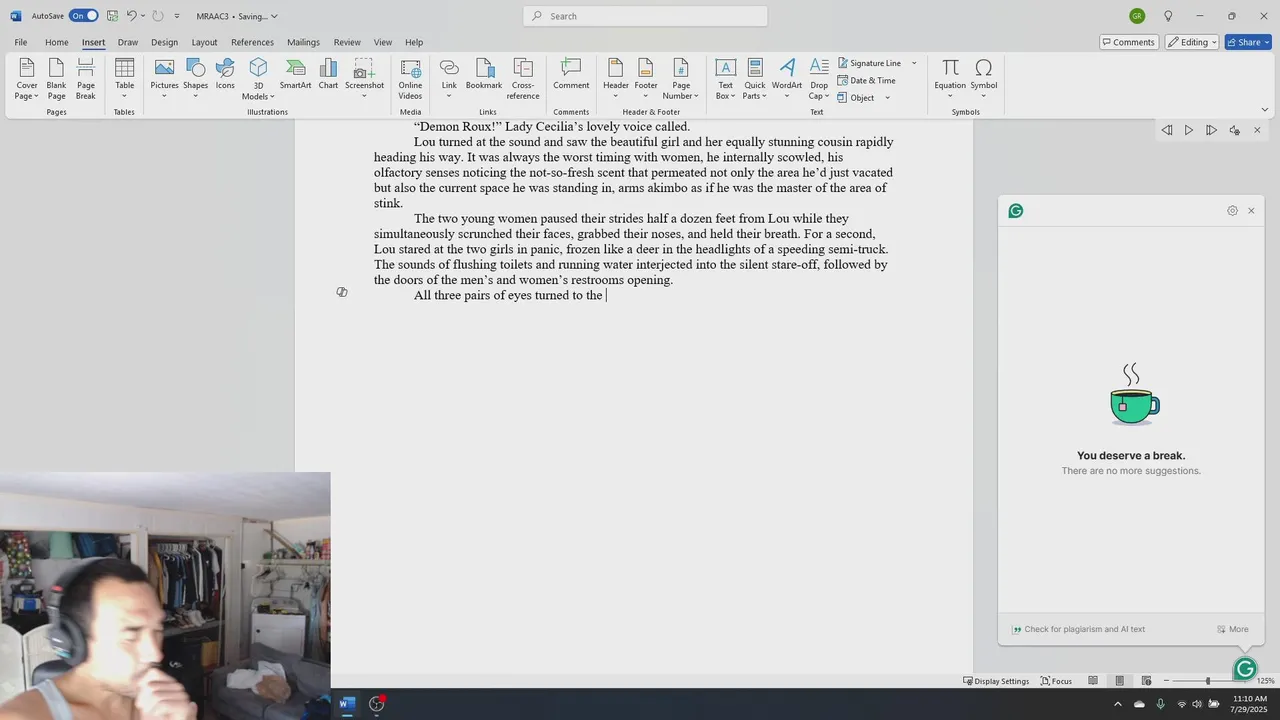Open the Link insert option
Screen dimensions: 1280x720
click(449, 79)
